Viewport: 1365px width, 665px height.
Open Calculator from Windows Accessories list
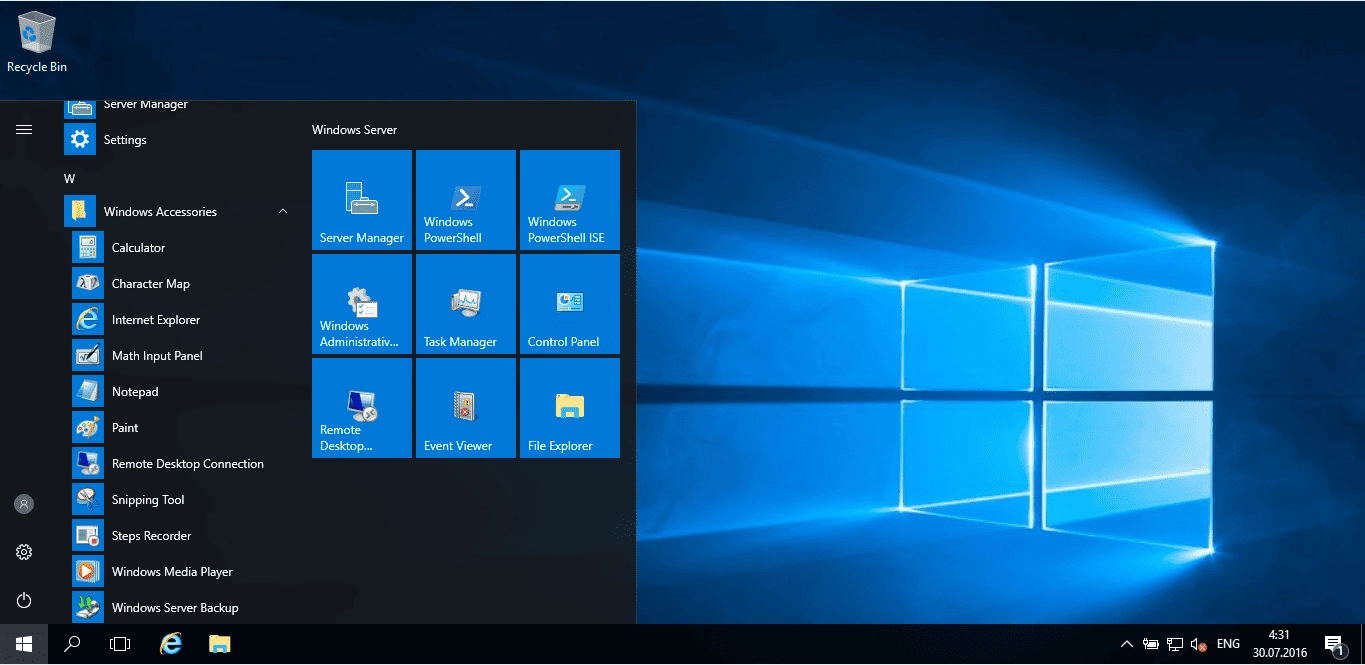tap(180, 248)
